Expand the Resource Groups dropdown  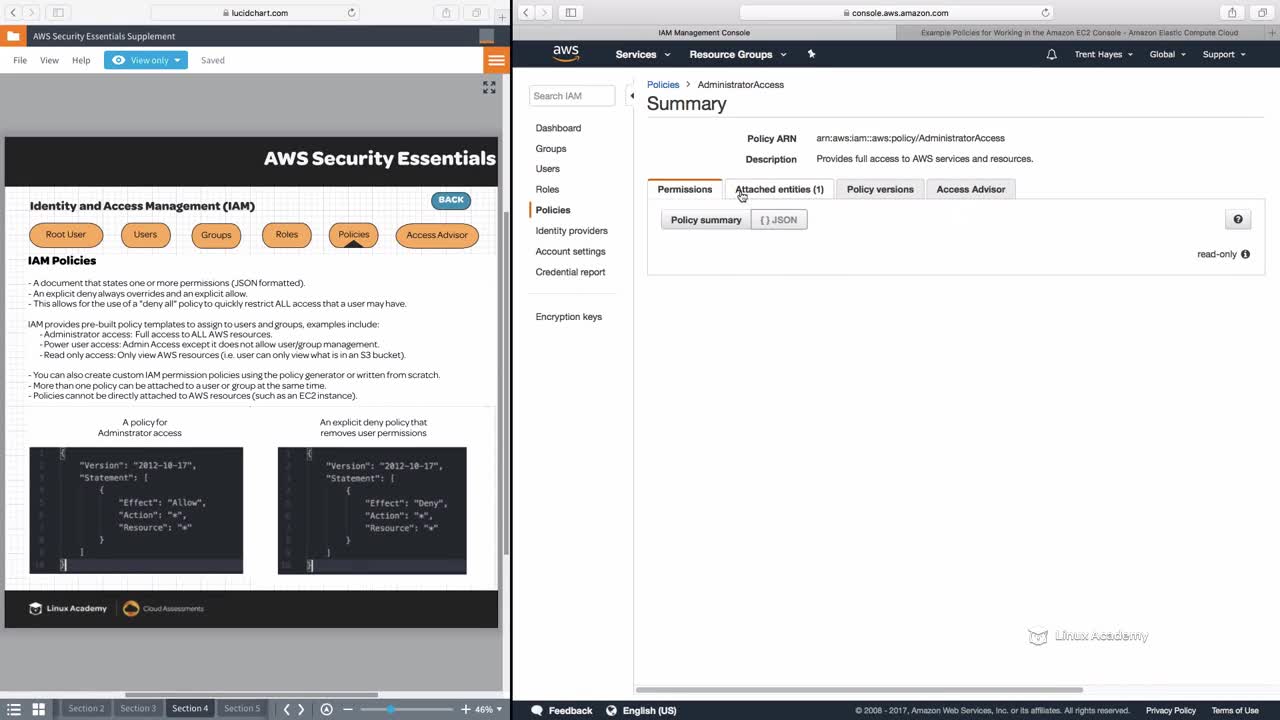[738, 54]
